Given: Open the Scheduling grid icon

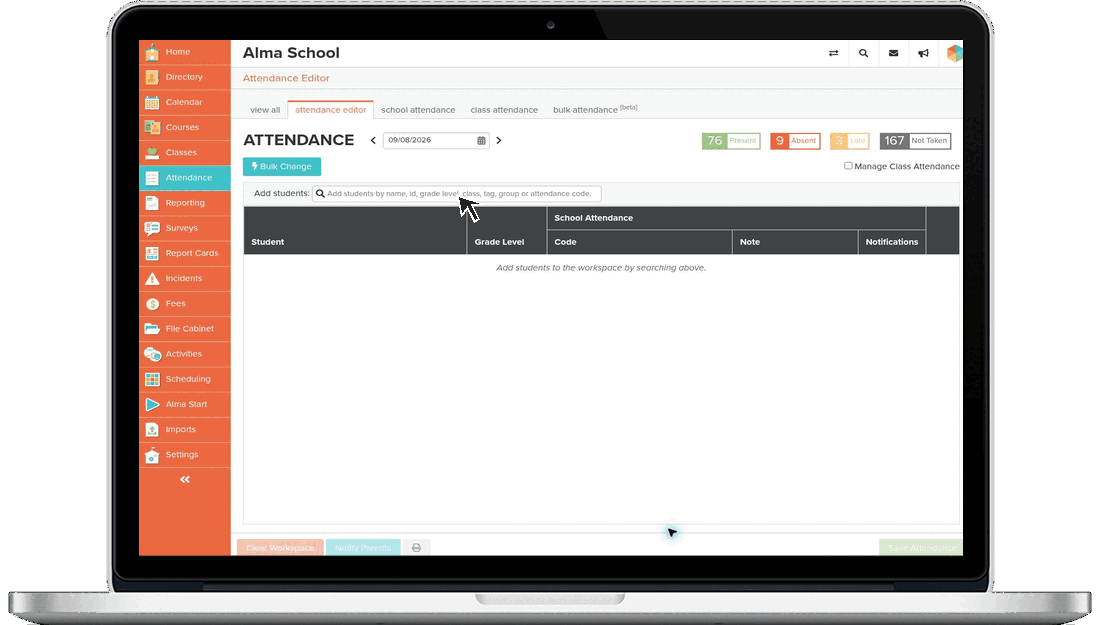Looking at the screenshot, I should (x=152, y=379).
